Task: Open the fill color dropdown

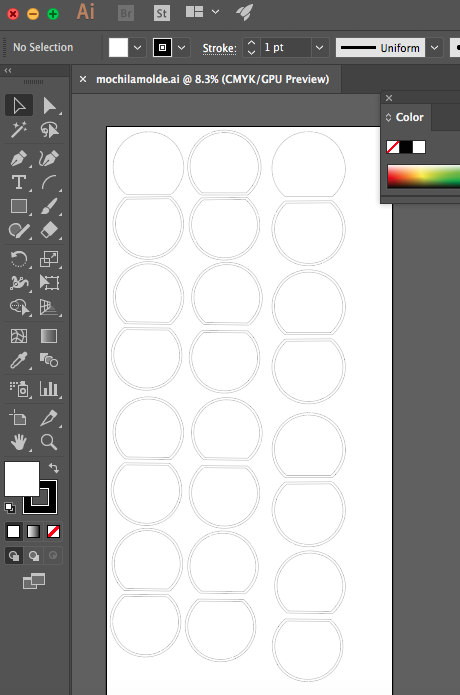Action: tap(137, 47)
